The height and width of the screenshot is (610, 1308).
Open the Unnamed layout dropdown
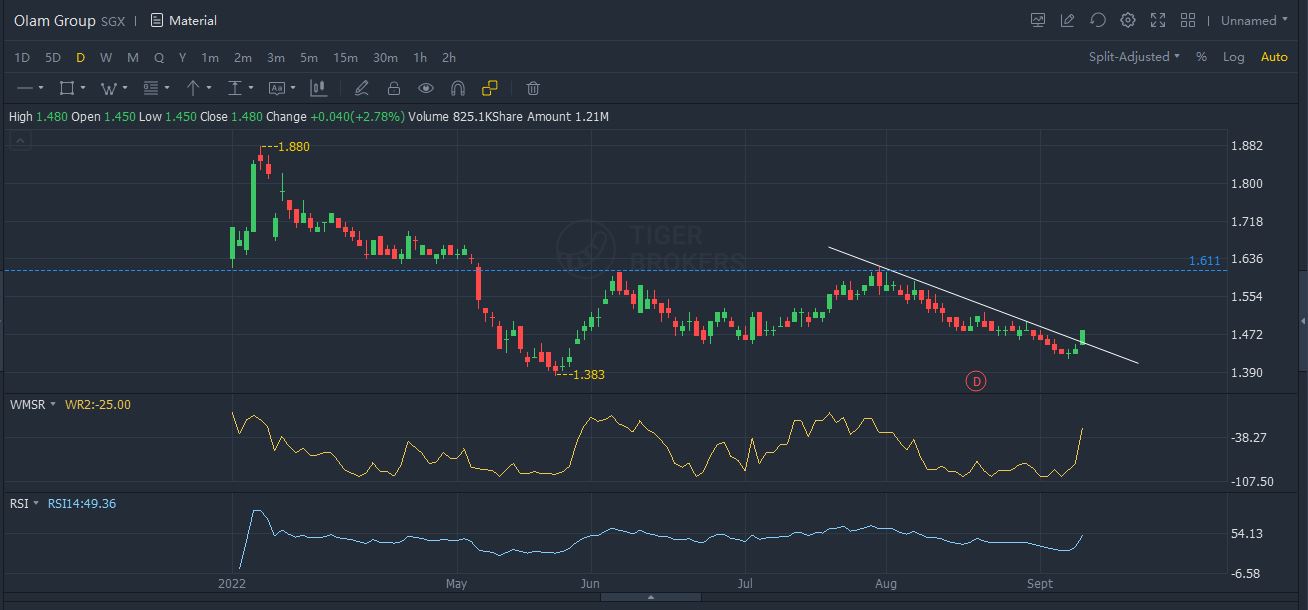(1255, 20)
